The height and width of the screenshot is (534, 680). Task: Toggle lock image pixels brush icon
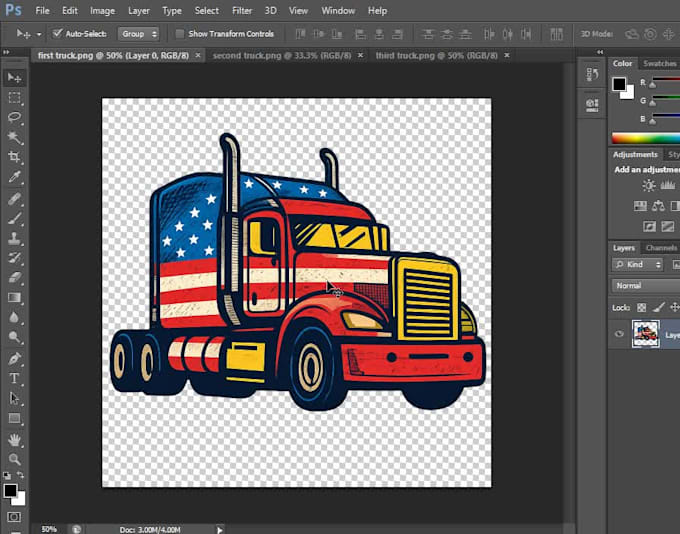pyautogui.click(x=658, y=308)
